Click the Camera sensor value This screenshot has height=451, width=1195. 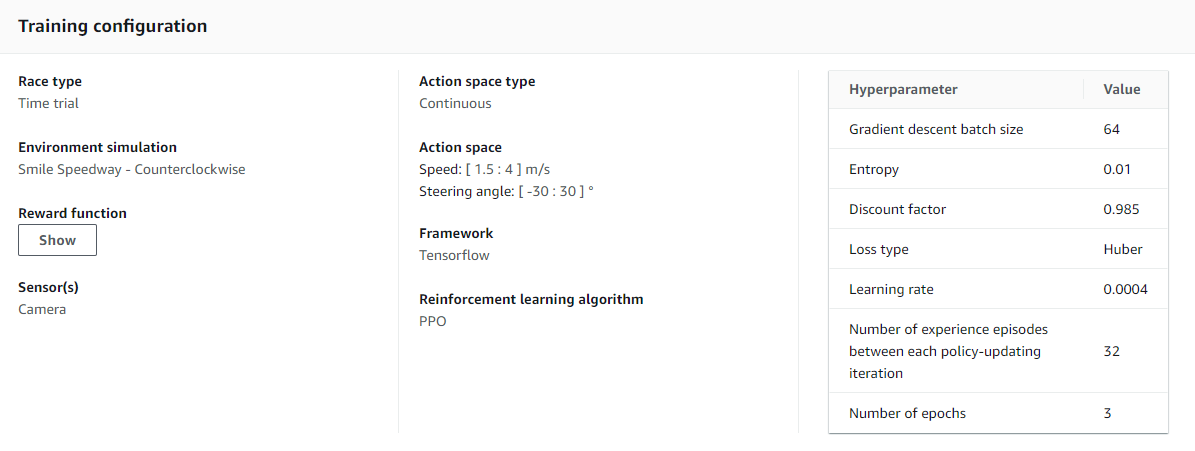(42, 309)
